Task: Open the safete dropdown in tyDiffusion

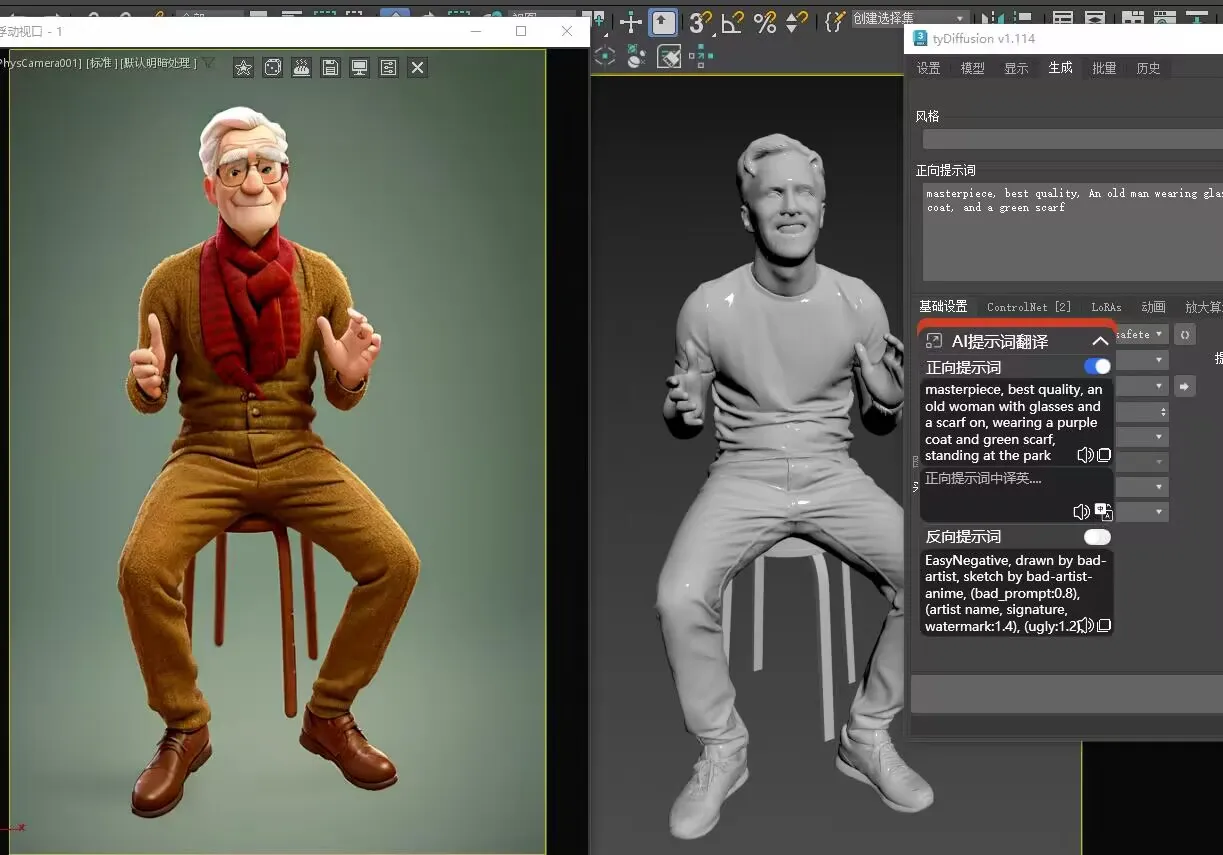Action: [x=1142, y=335]
